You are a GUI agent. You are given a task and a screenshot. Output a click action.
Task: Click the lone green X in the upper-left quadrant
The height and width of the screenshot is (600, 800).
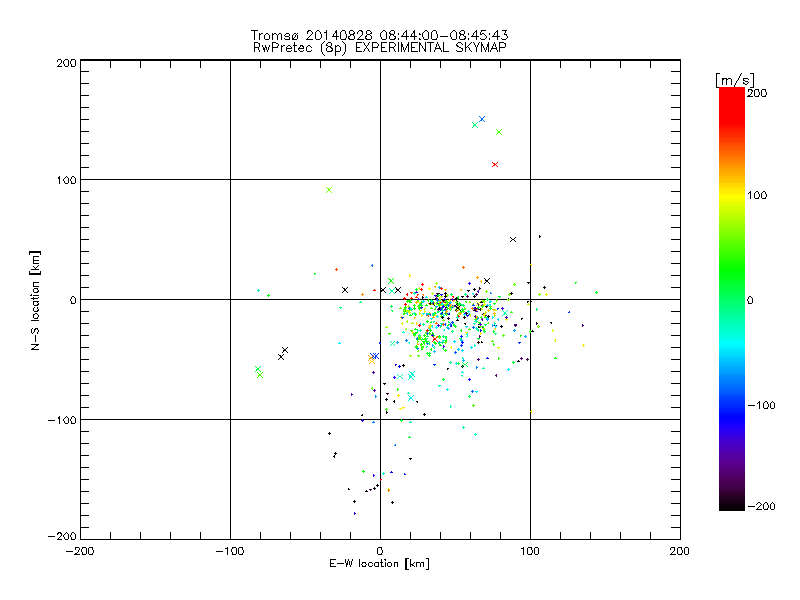(x=329, y=190)
